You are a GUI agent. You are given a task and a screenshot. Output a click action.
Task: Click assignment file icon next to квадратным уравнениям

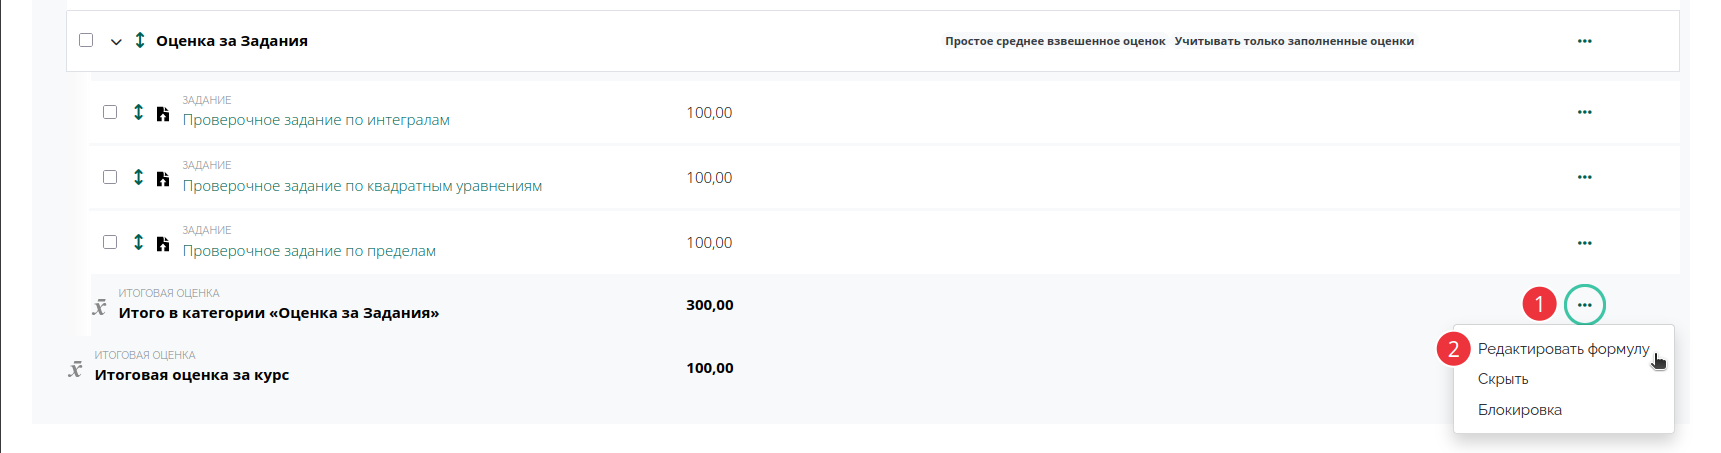163,179
